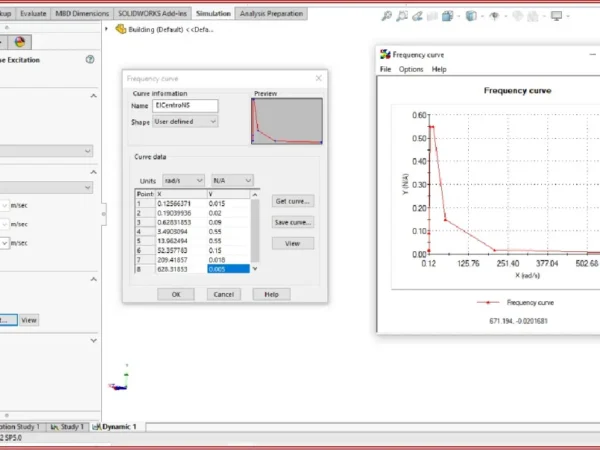Click the Zoom to Area icon
The image size is (600, 450).
pyautogui.click(x=402, y=16)
